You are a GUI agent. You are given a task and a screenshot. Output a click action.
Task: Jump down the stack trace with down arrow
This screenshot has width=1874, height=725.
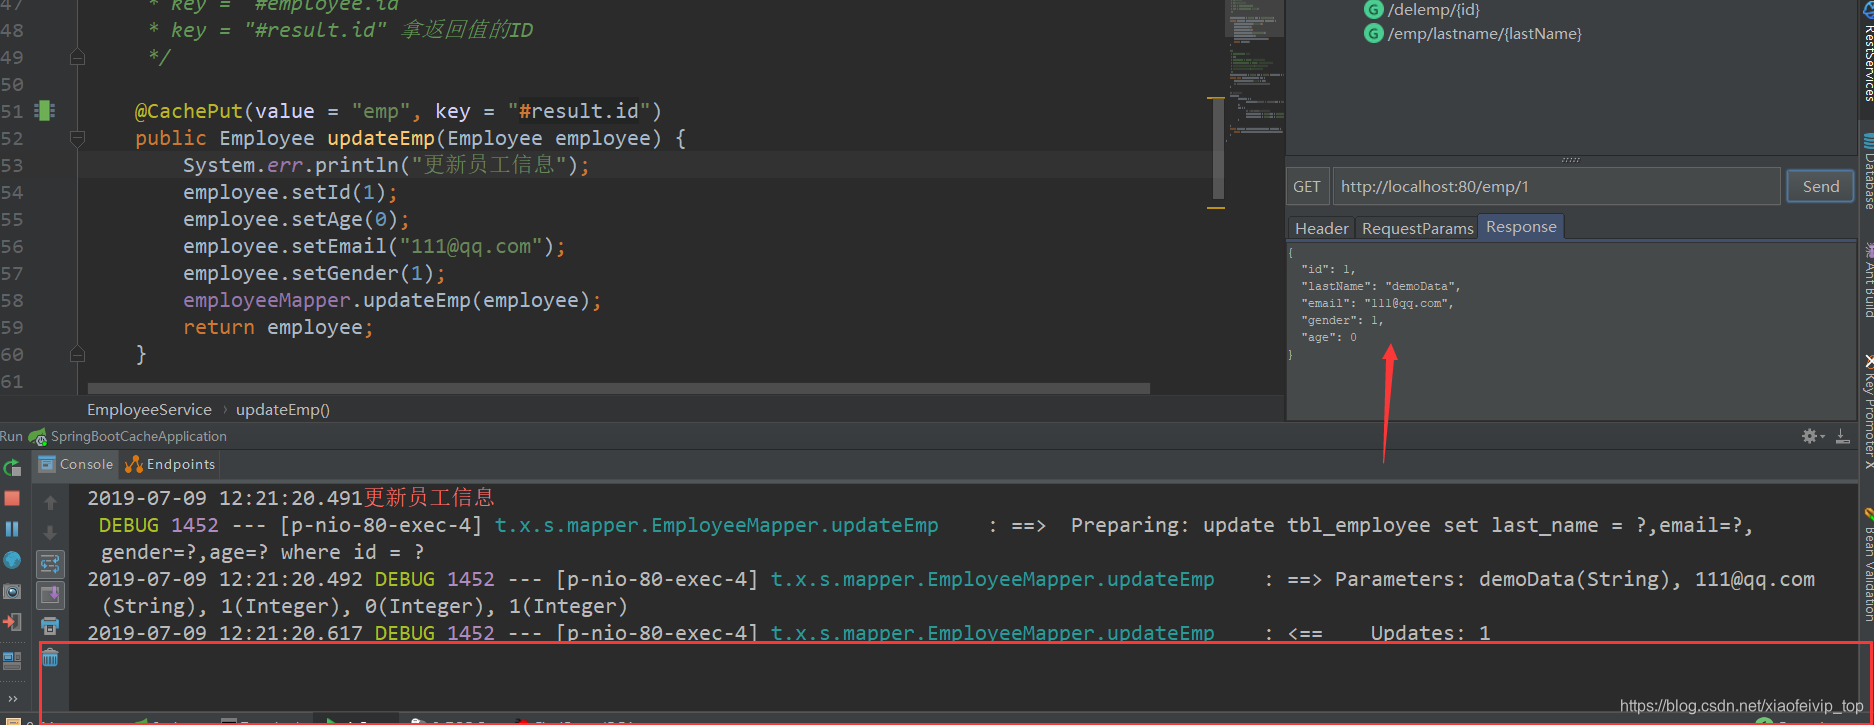click(x=50, y=533)
